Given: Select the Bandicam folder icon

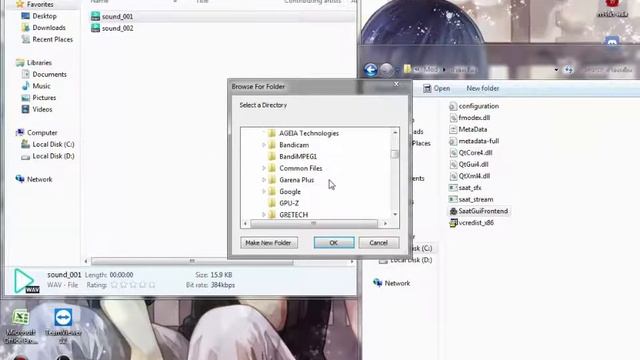Looking at the screenshot, I should coord(272,145).
